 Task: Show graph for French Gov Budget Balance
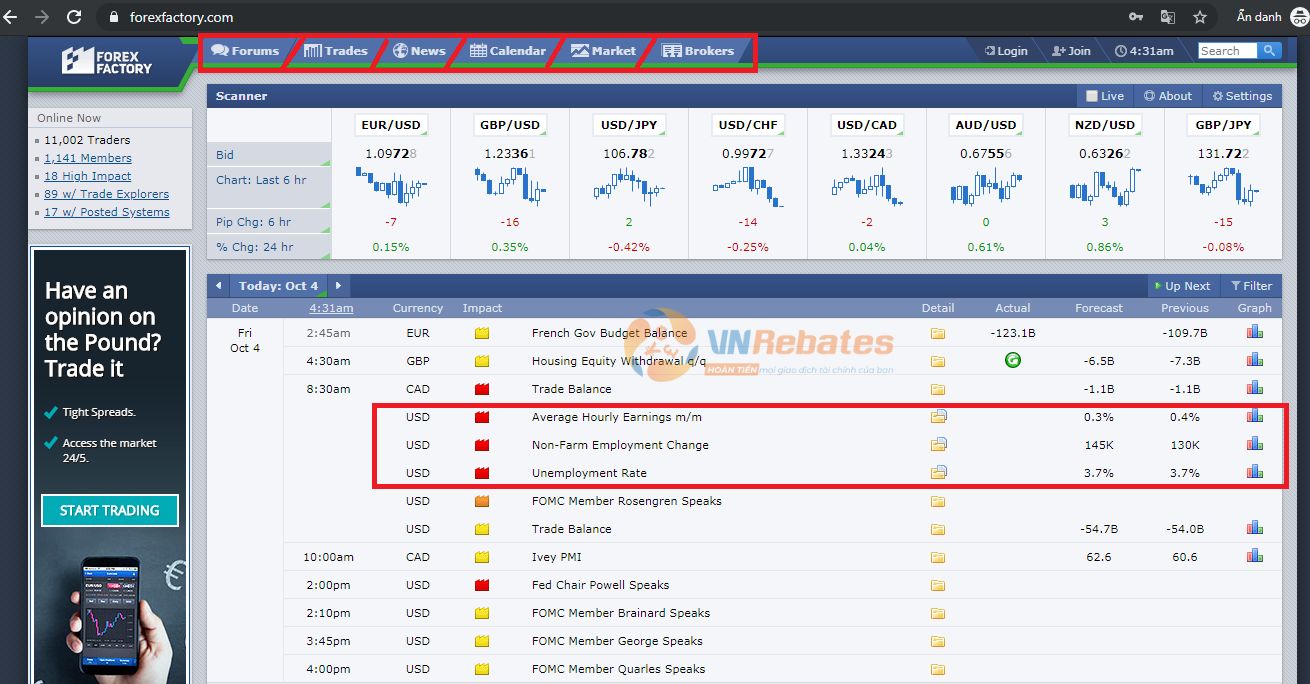click(x=1254, y=332)
